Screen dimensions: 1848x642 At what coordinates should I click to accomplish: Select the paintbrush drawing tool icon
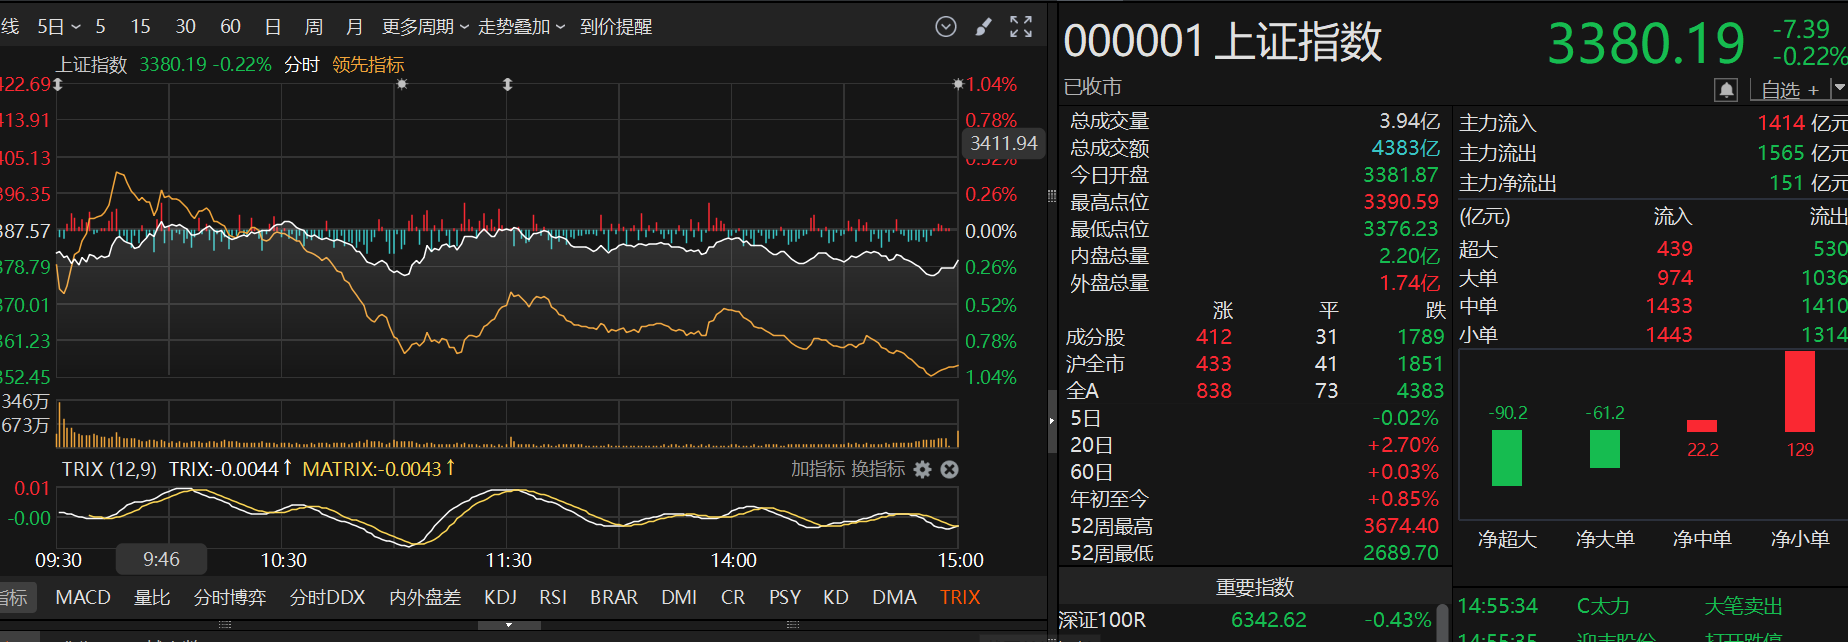984,27
